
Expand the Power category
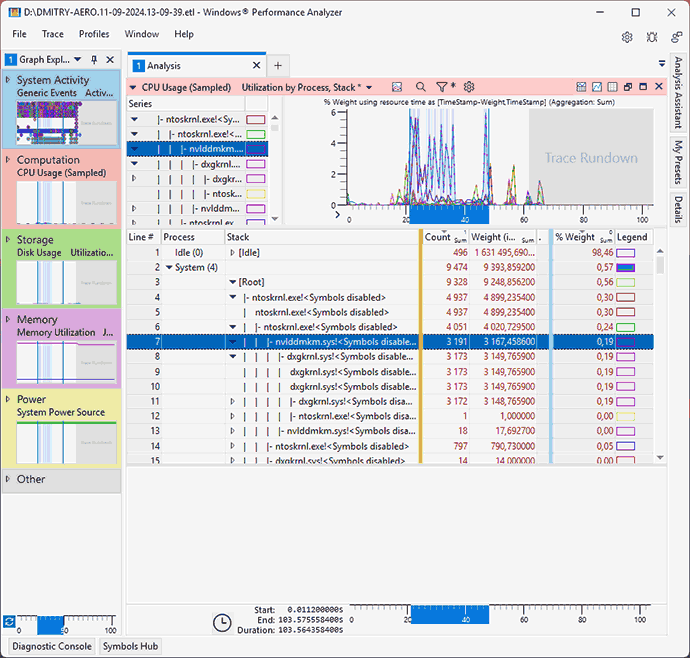[x=8, y=399]
